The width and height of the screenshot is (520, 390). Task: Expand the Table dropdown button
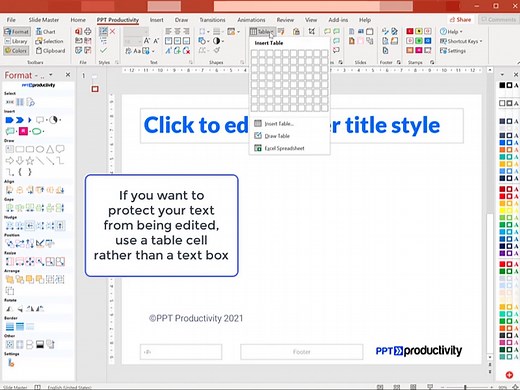(262, 32)
